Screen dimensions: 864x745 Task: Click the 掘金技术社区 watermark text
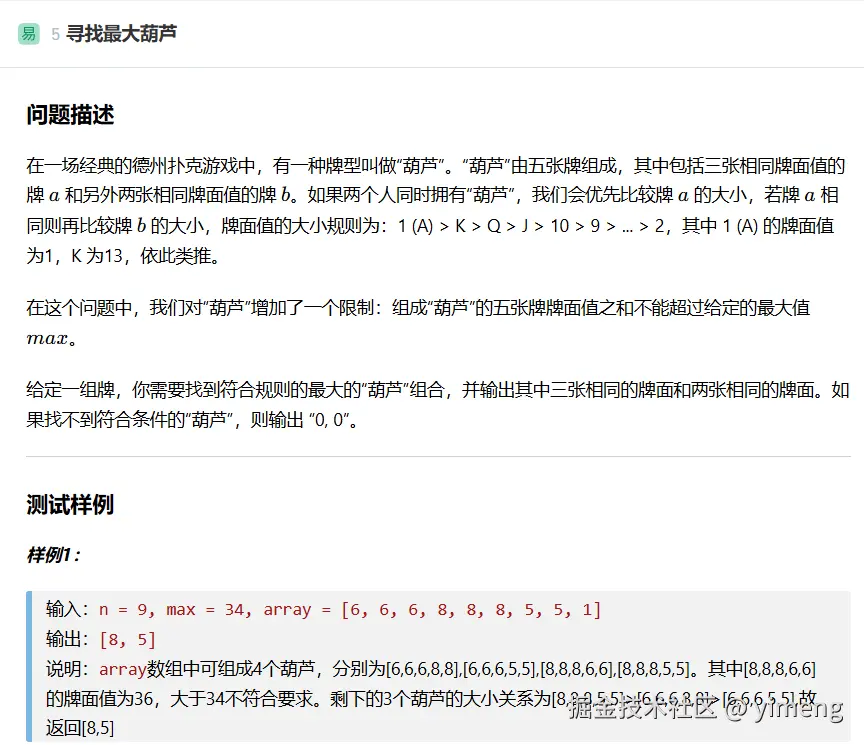click(640, 710)
